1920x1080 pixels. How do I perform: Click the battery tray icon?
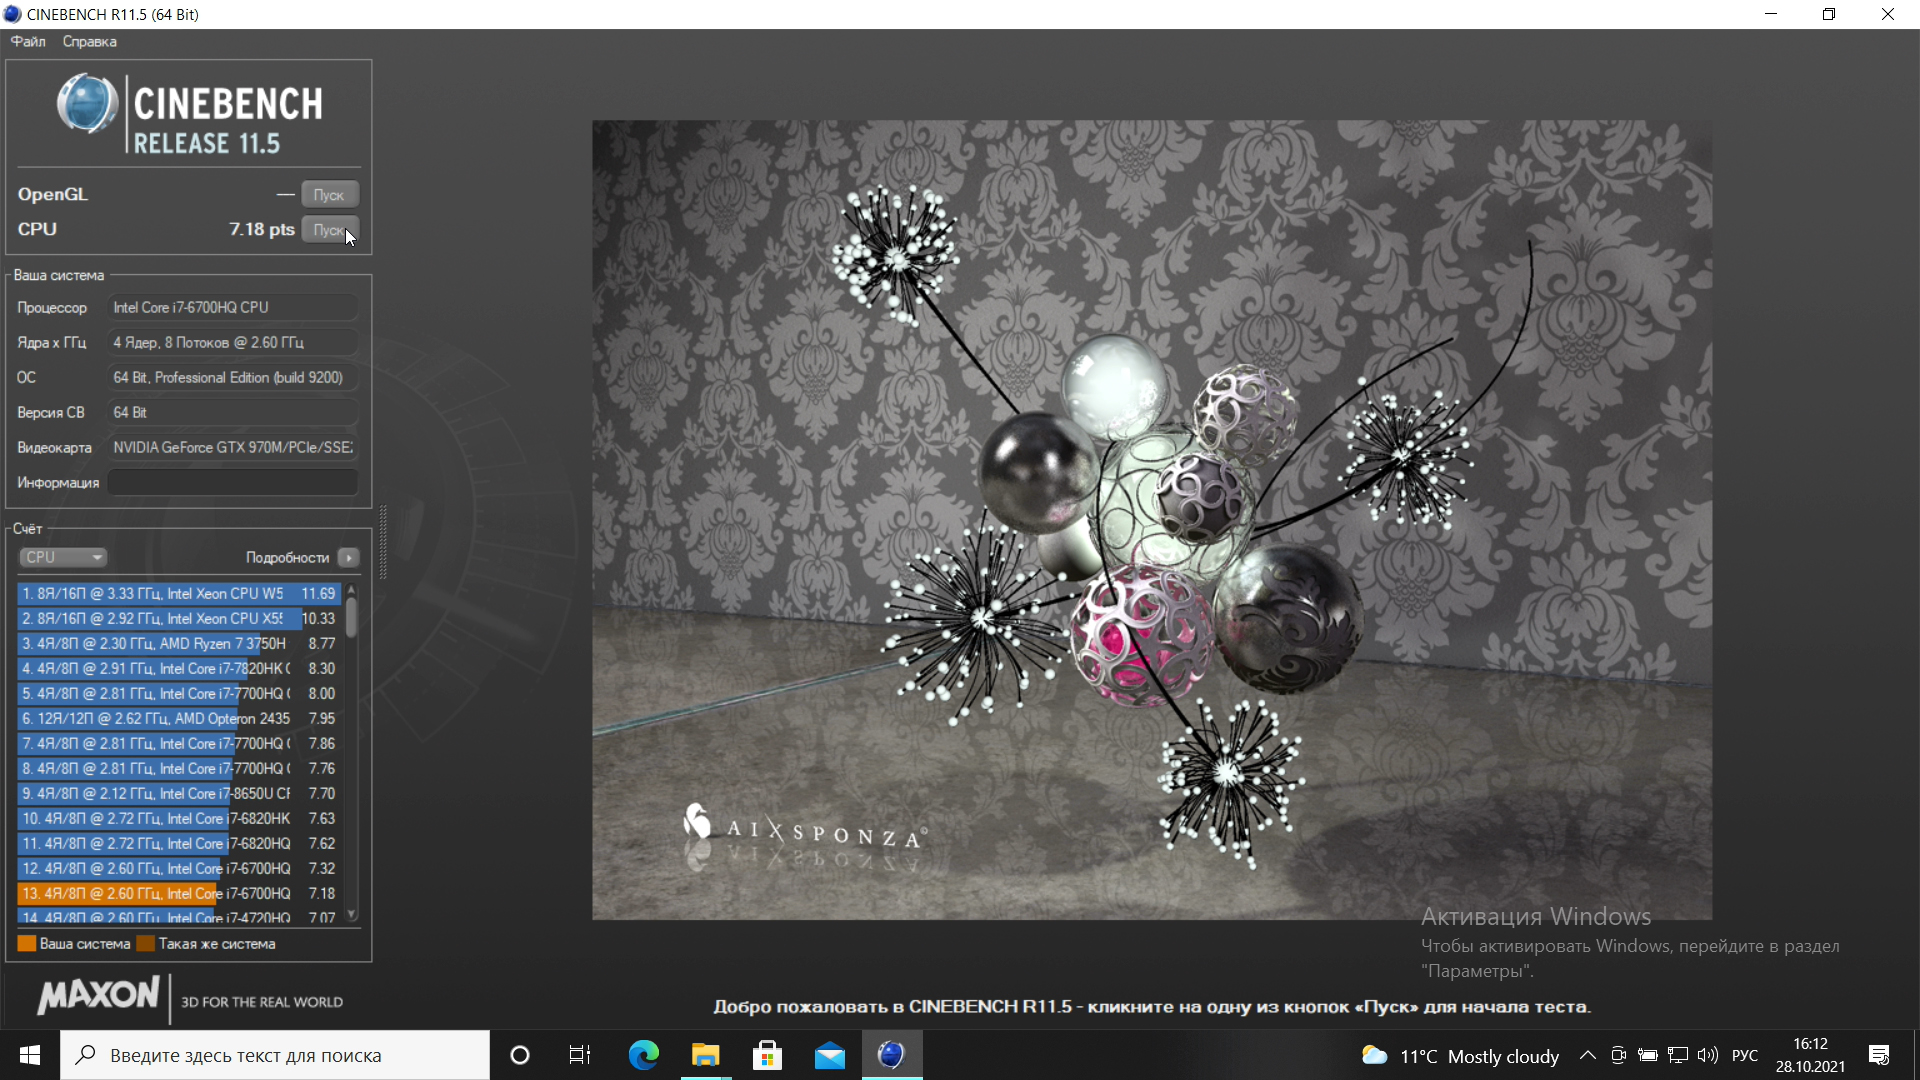click(1648, 1055)
